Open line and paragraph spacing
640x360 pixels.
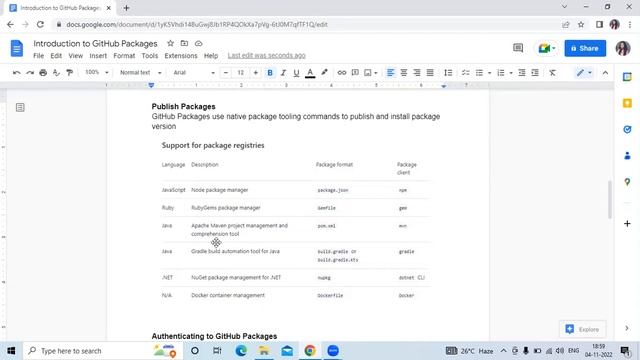pyautogui.click(x=448, y=73)
